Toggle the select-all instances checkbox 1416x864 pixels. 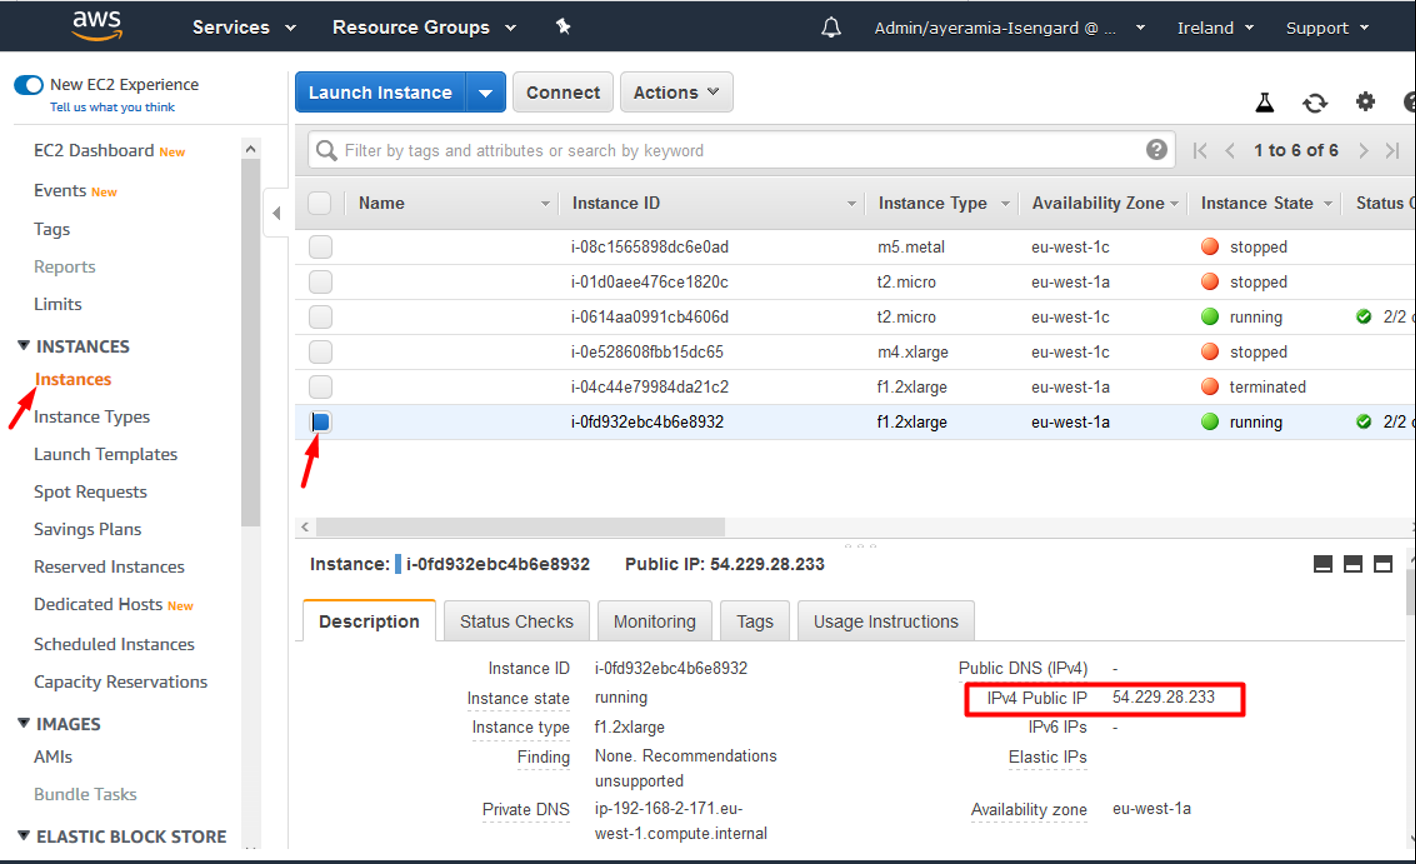[320, 203]
